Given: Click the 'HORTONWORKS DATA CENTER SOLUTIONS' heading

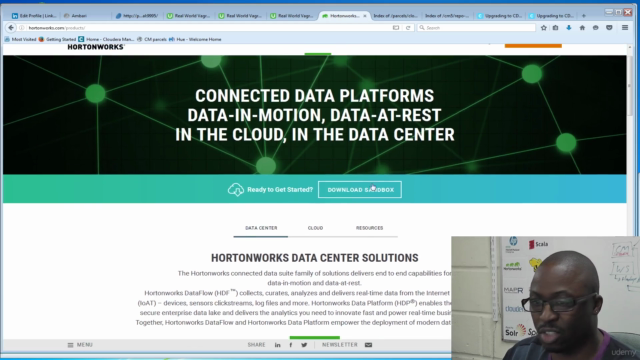Looking at the screenshot, I should click(315, 258).
